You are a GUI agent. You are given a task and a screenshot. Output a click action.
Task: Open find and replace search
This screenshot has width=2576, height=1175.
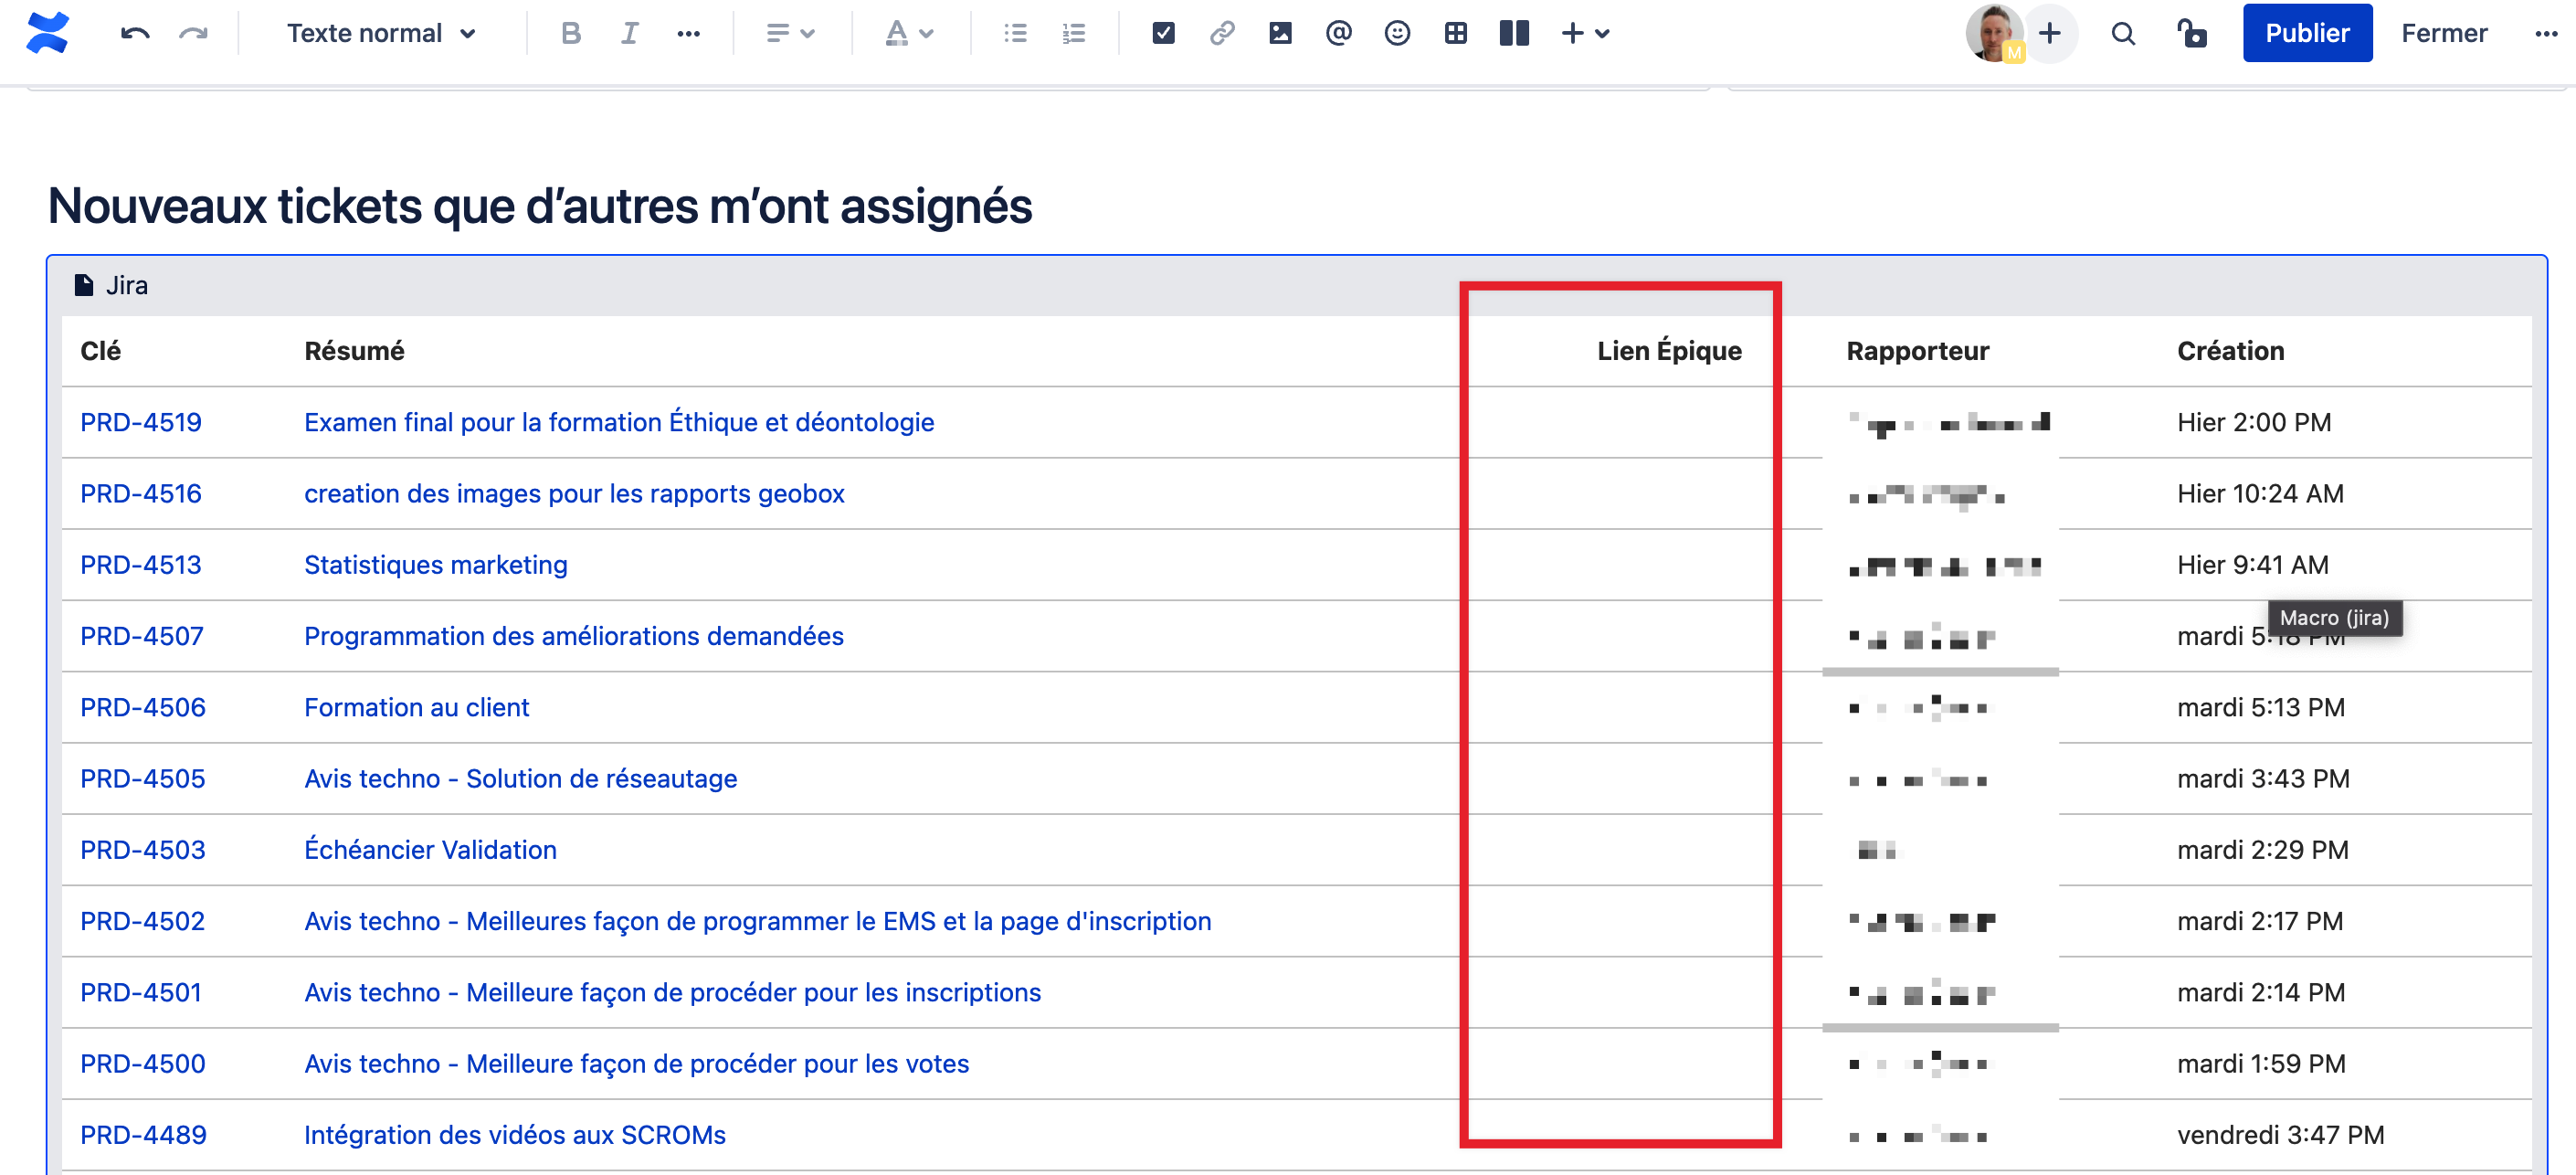point(2123,34)
